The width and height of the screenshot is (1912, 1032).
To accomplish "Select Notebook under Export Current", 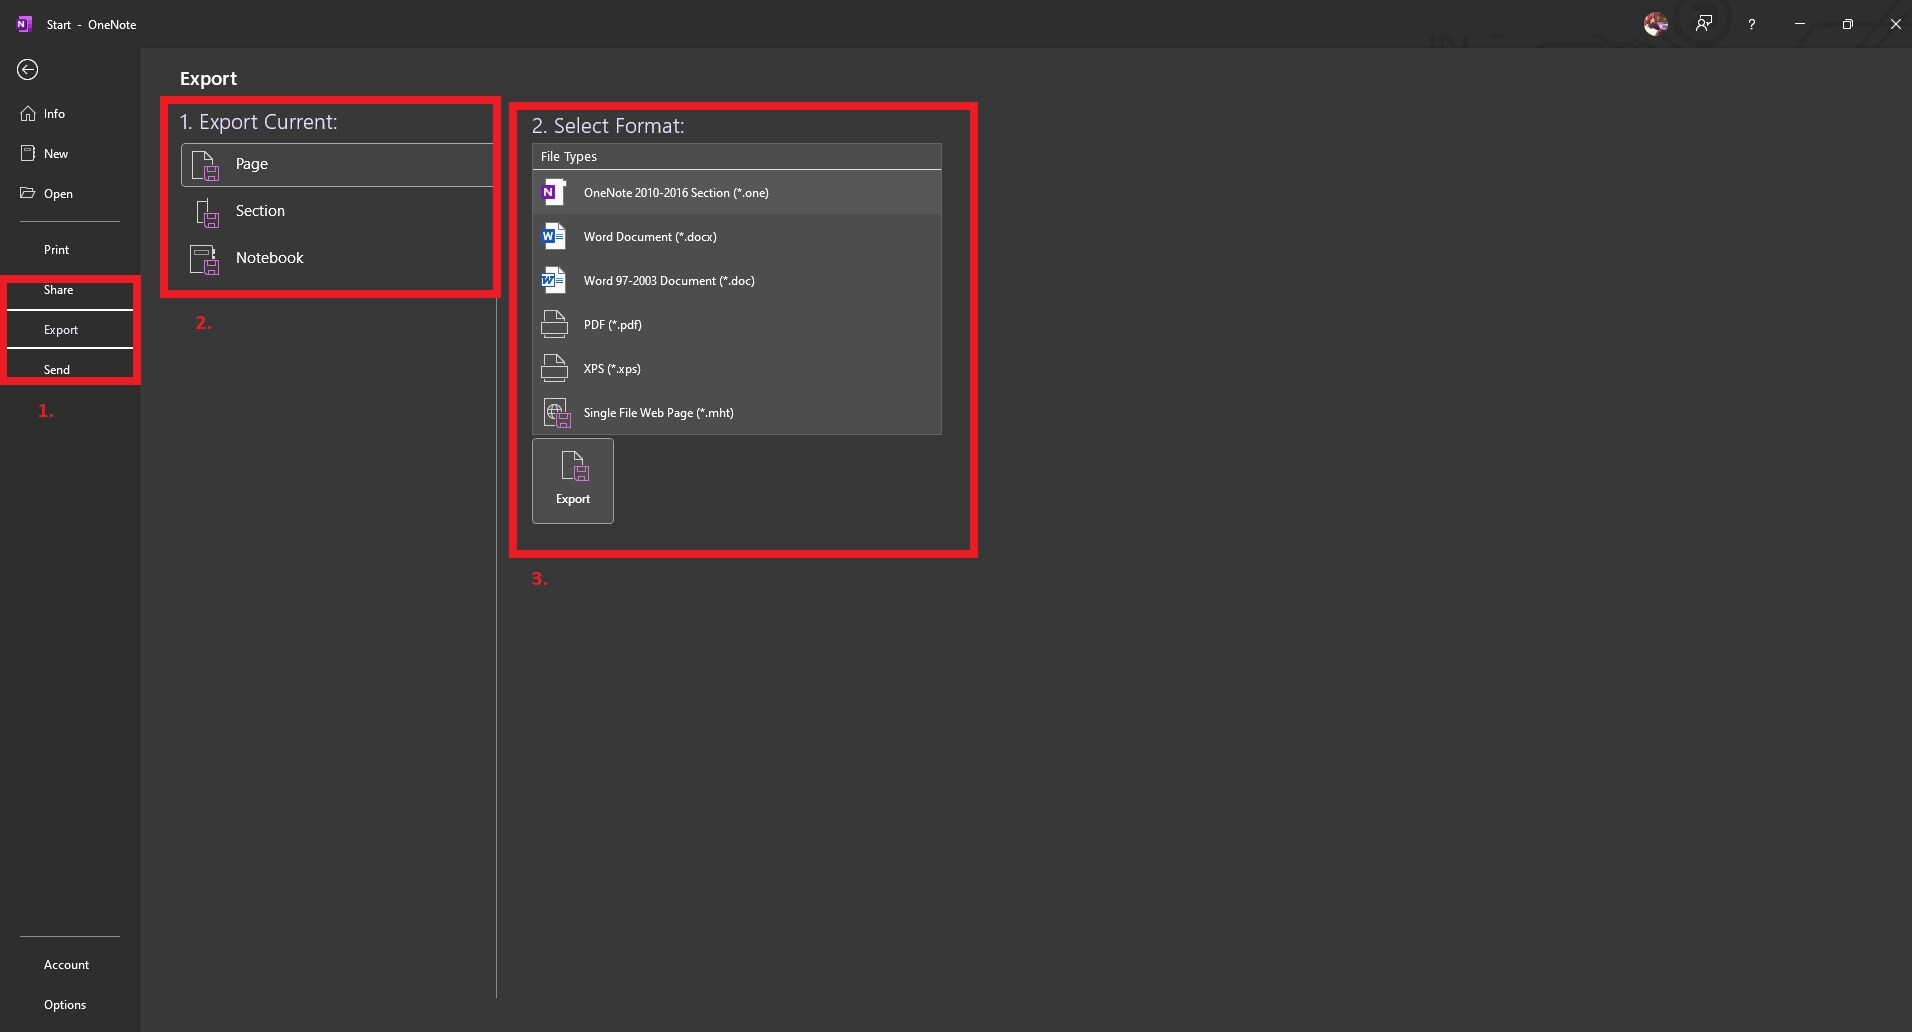I will (x=337, y=258).
